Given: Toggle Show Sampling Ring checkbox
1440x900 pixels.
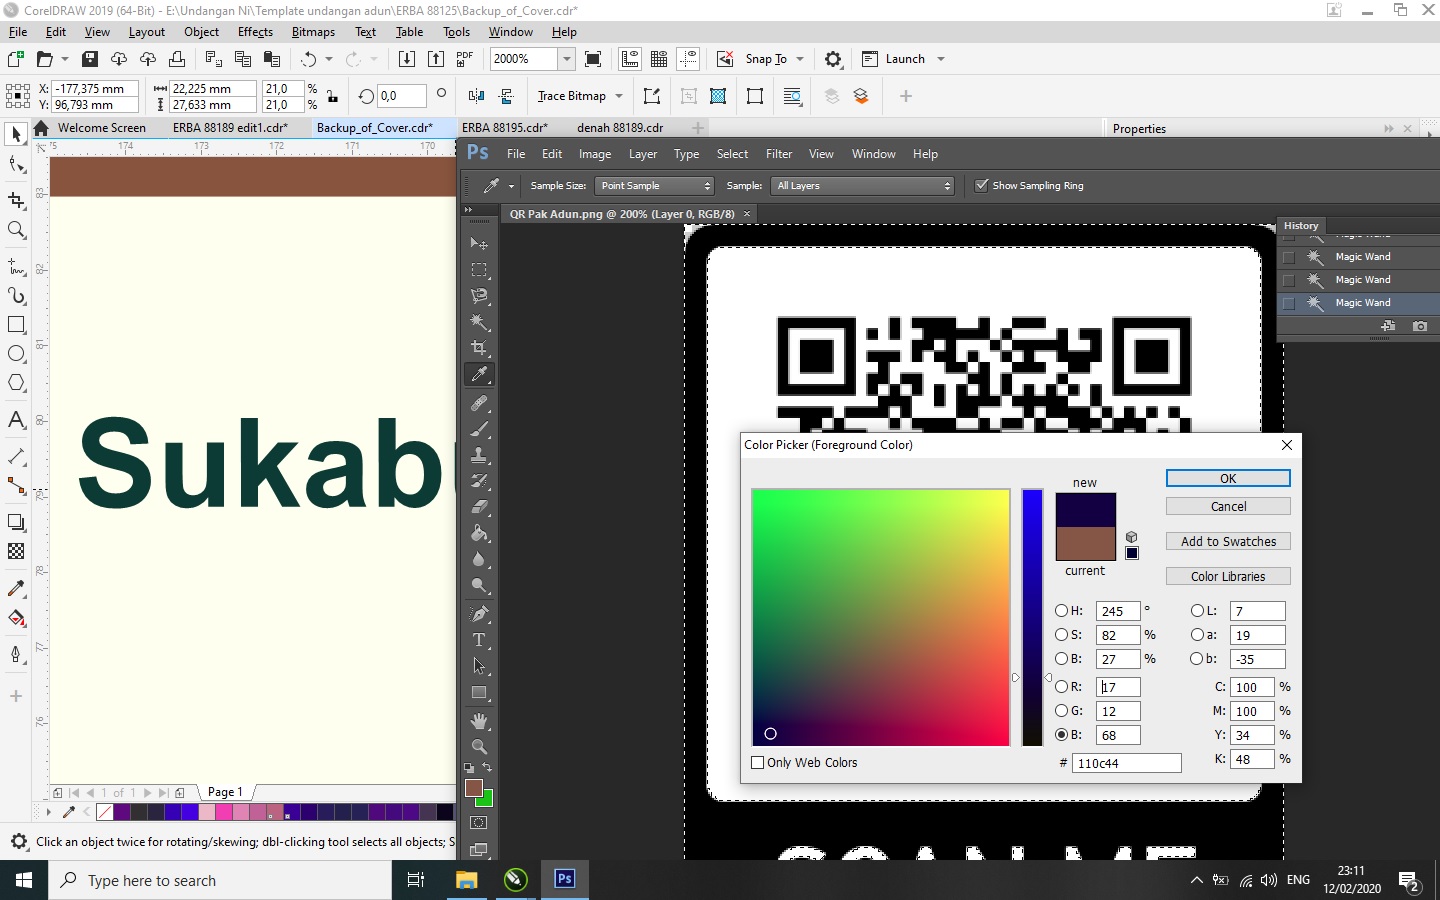Looking at the screenshot, I should click(982, 185).
